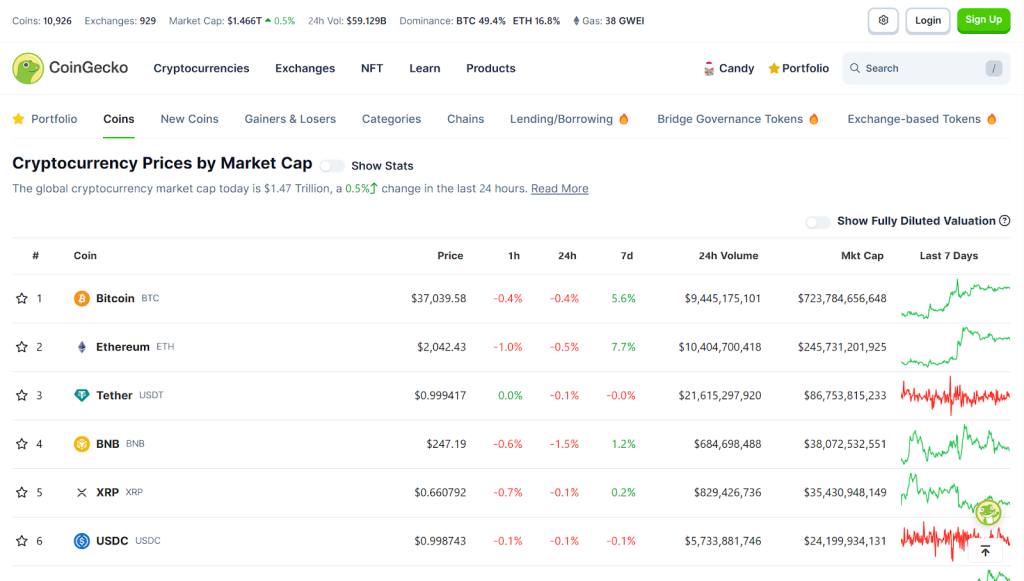
Task: Click the blue USDC logo
Action: click(82, 541)
